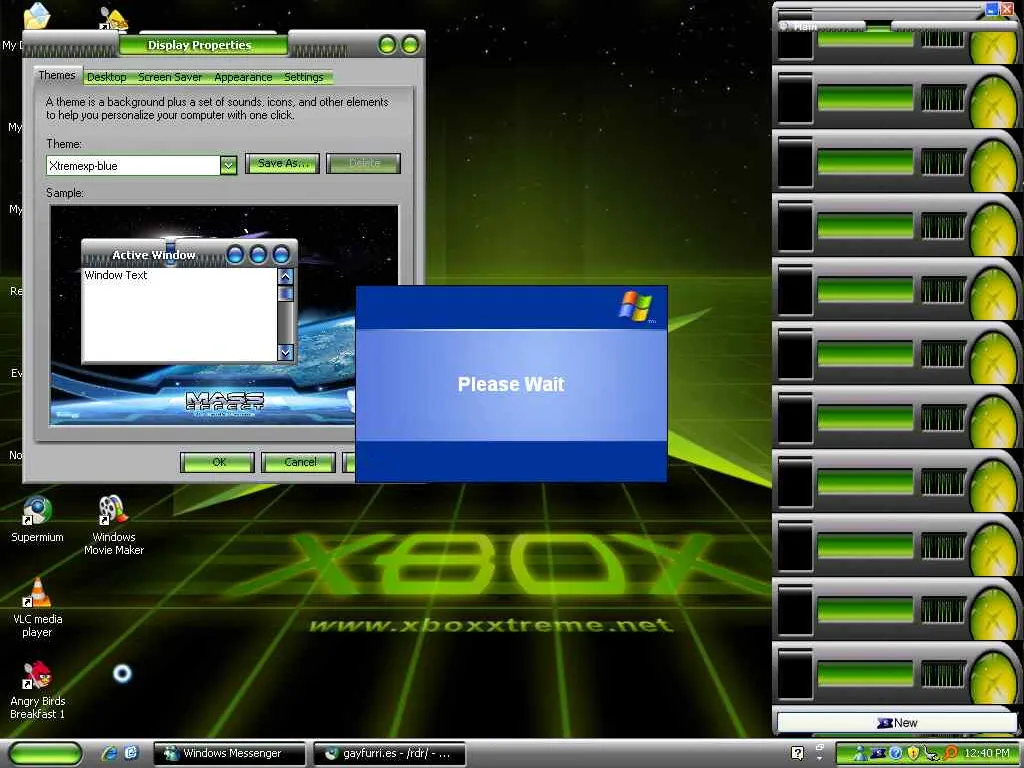Viewport: 1024px width, 768px height.
Task: Click the Save As button
Action: pos(282,163)
